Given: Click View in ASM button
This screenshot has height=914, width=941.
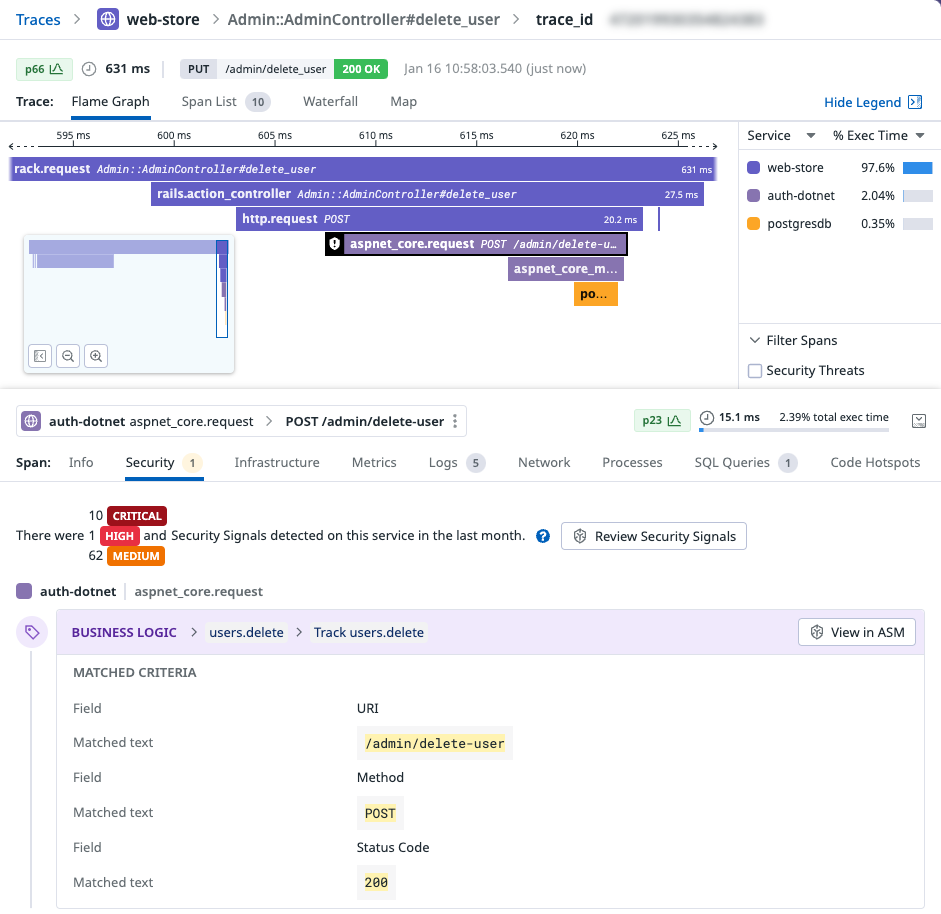Looking at the screenshot, I should (856, 632).
